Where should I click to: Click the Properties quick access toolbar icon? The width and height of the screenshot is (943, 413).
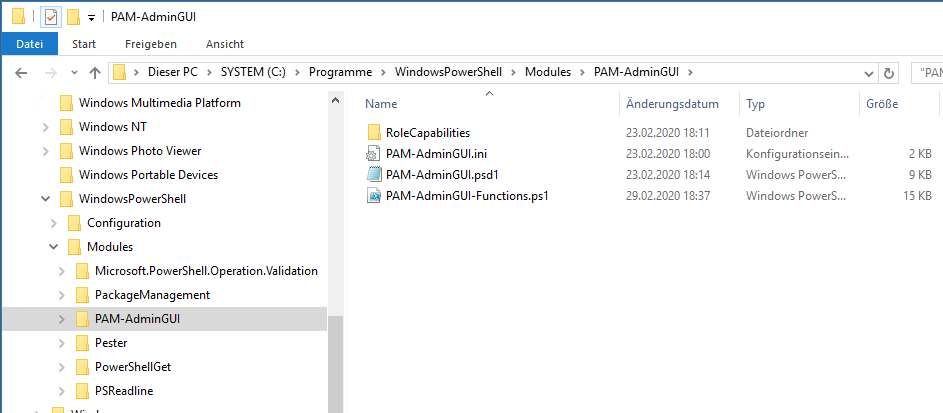point(51,17)
